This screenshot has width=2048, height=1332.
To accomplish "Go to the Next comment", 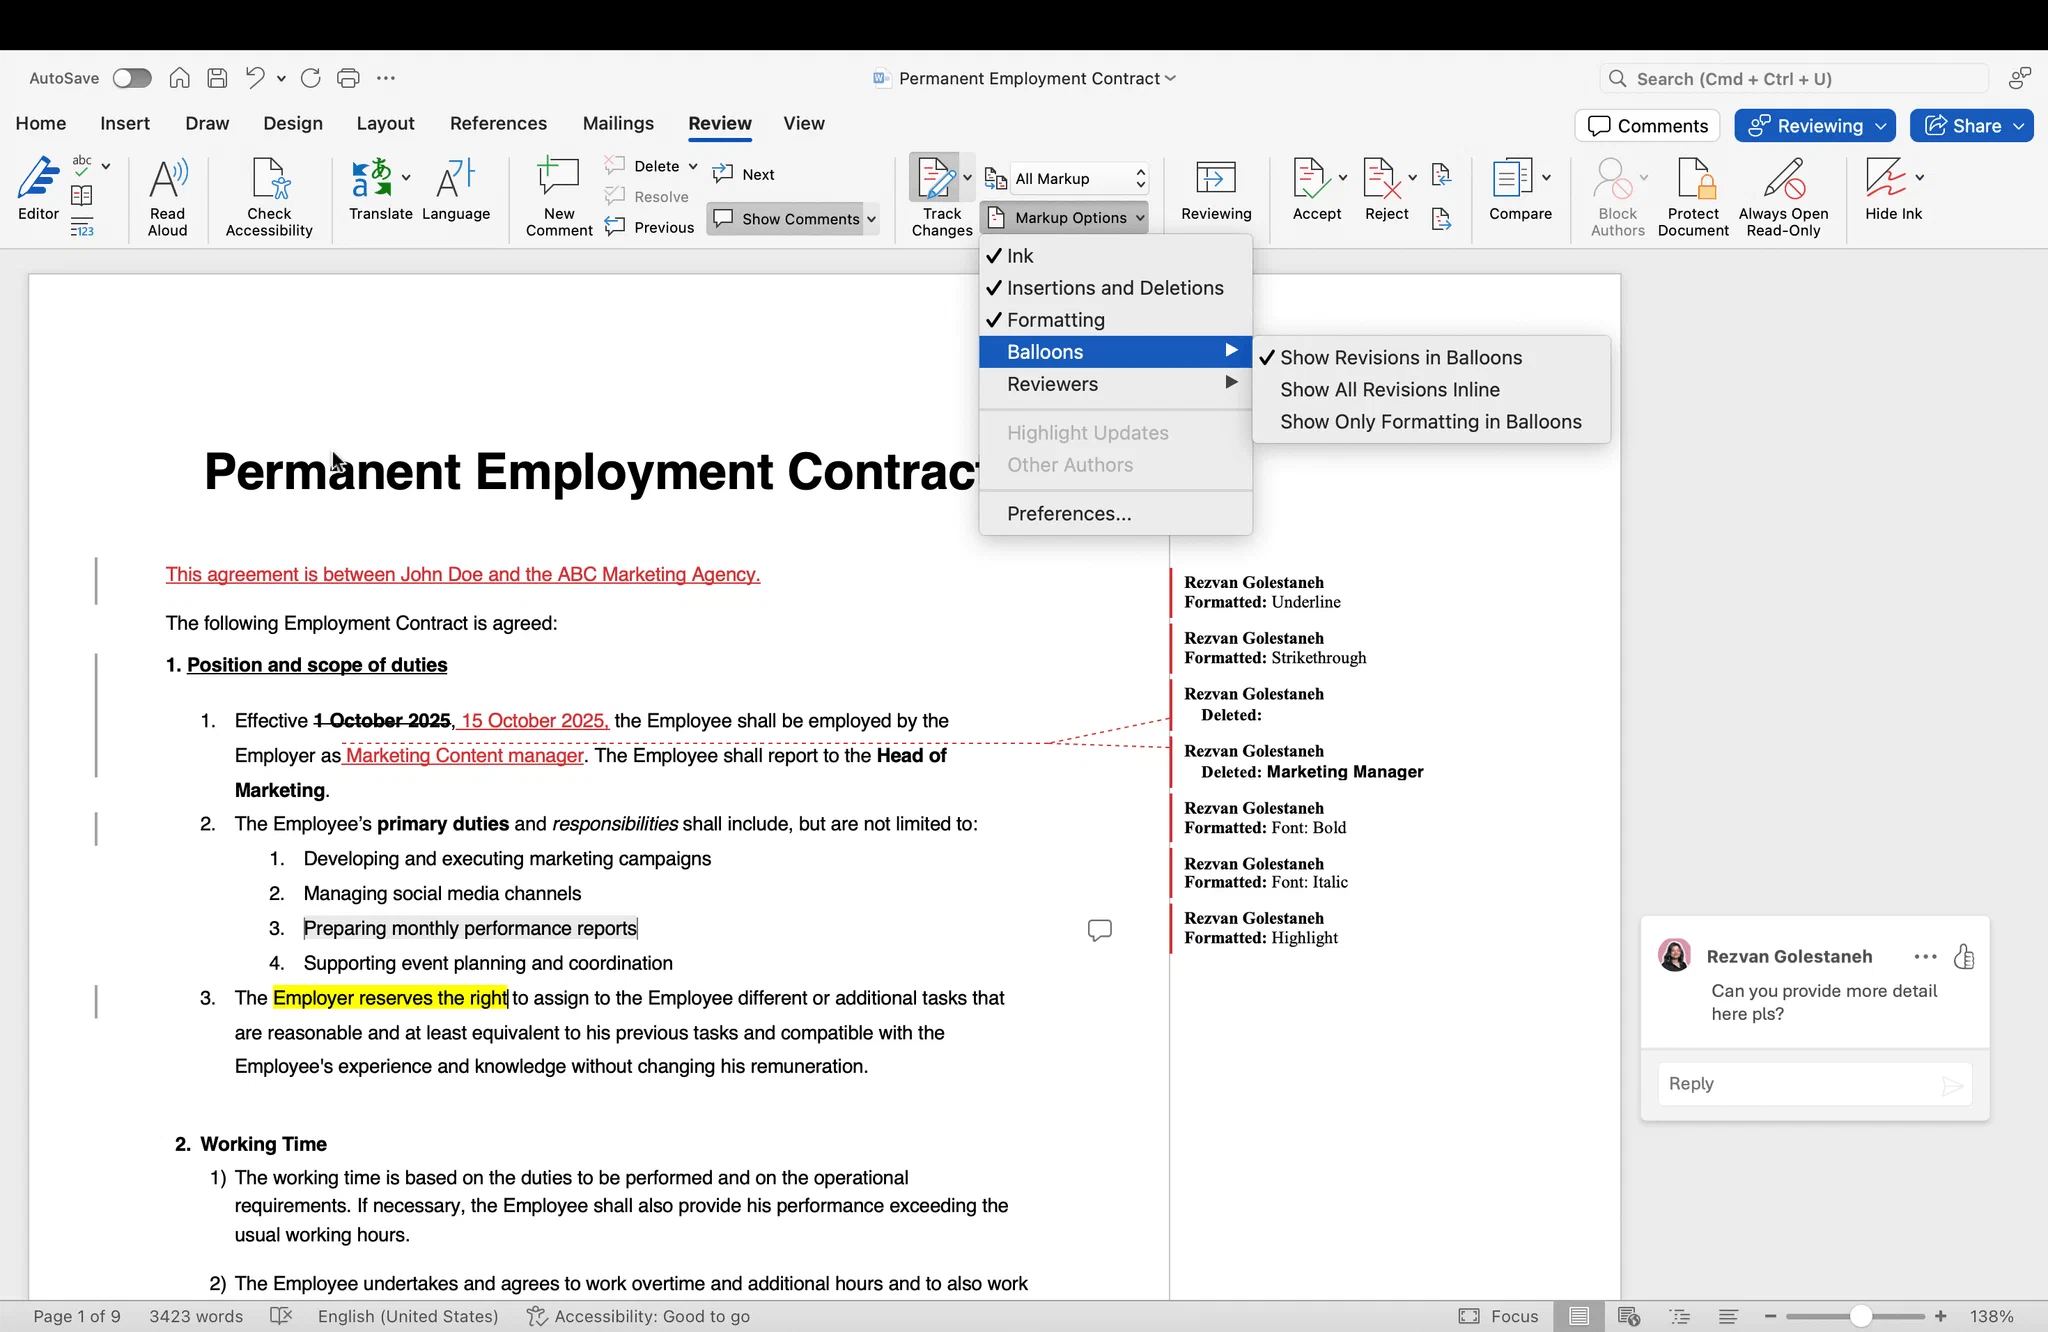I will (744, 174).
